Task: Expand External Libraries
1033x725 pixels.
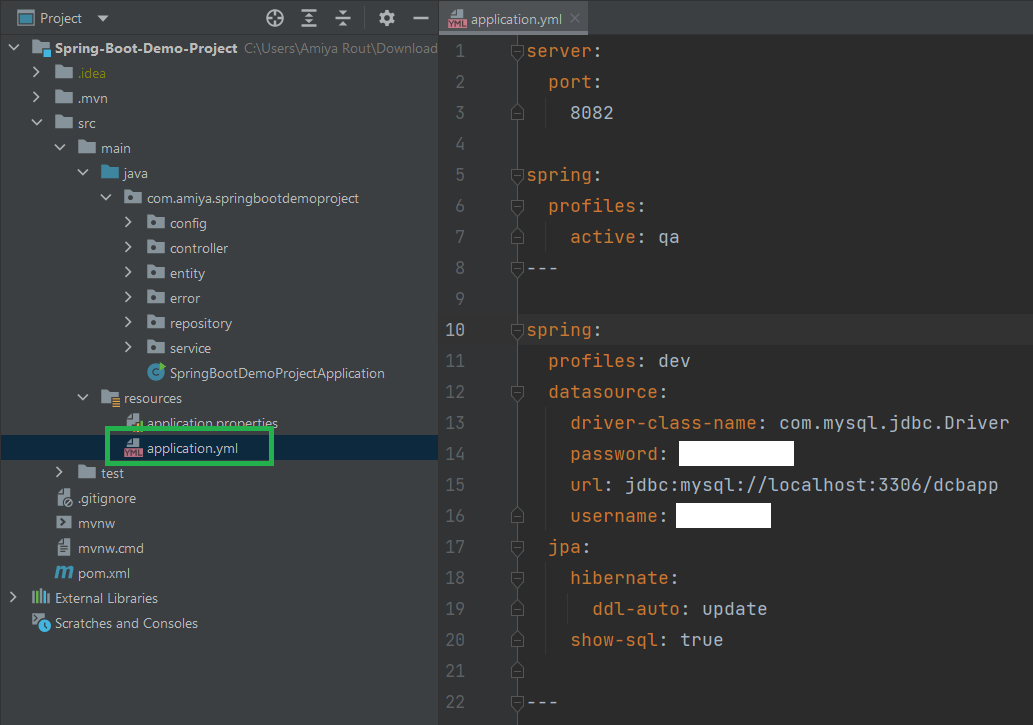Action: 13,597
